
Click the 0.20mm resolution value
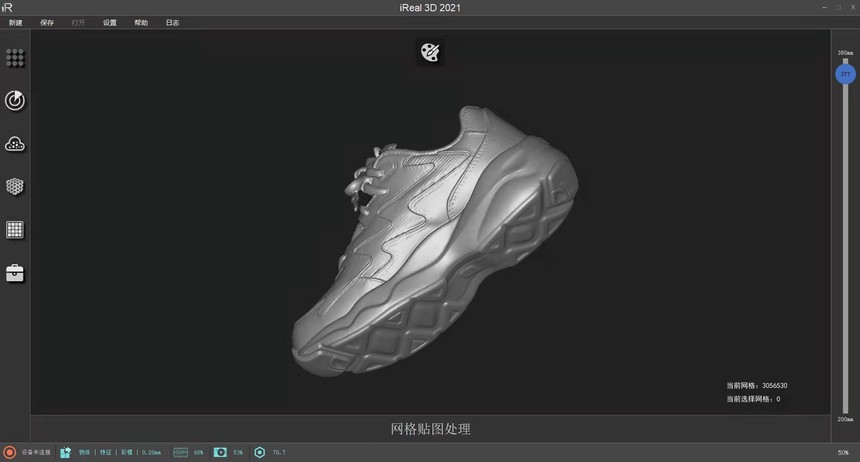151,452
